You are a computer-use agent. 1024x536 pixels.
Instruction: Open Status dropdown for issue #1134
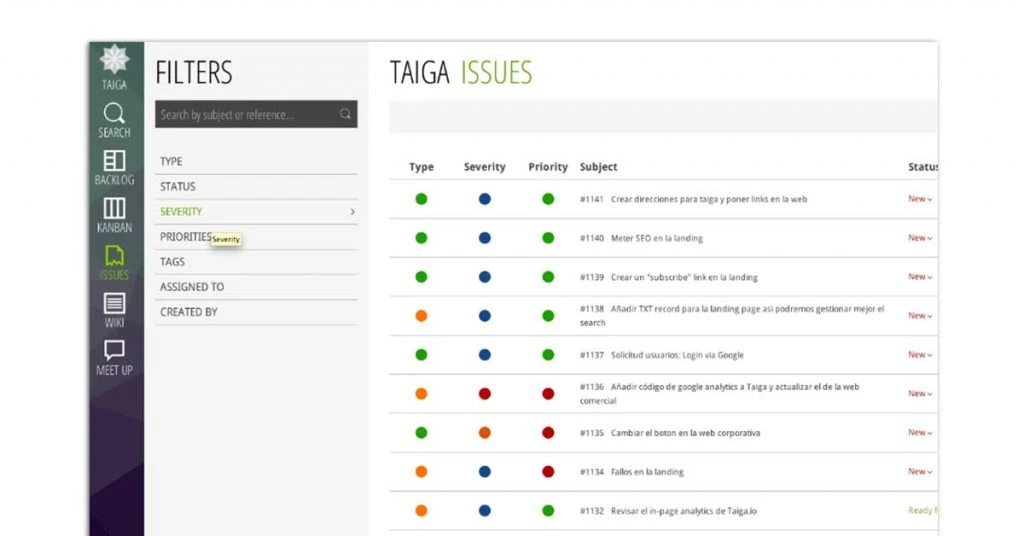tap(920, 472)
